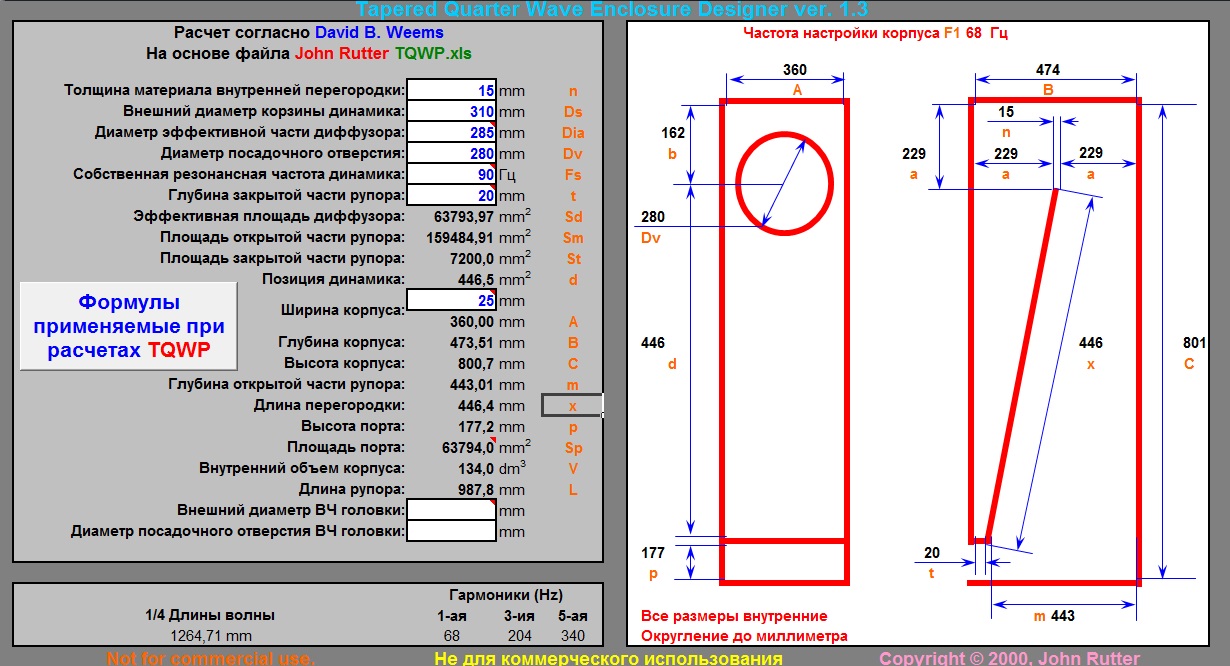Click the speaker basket outer diameter field 310
1230x666 pixels.
coord(452,111)
